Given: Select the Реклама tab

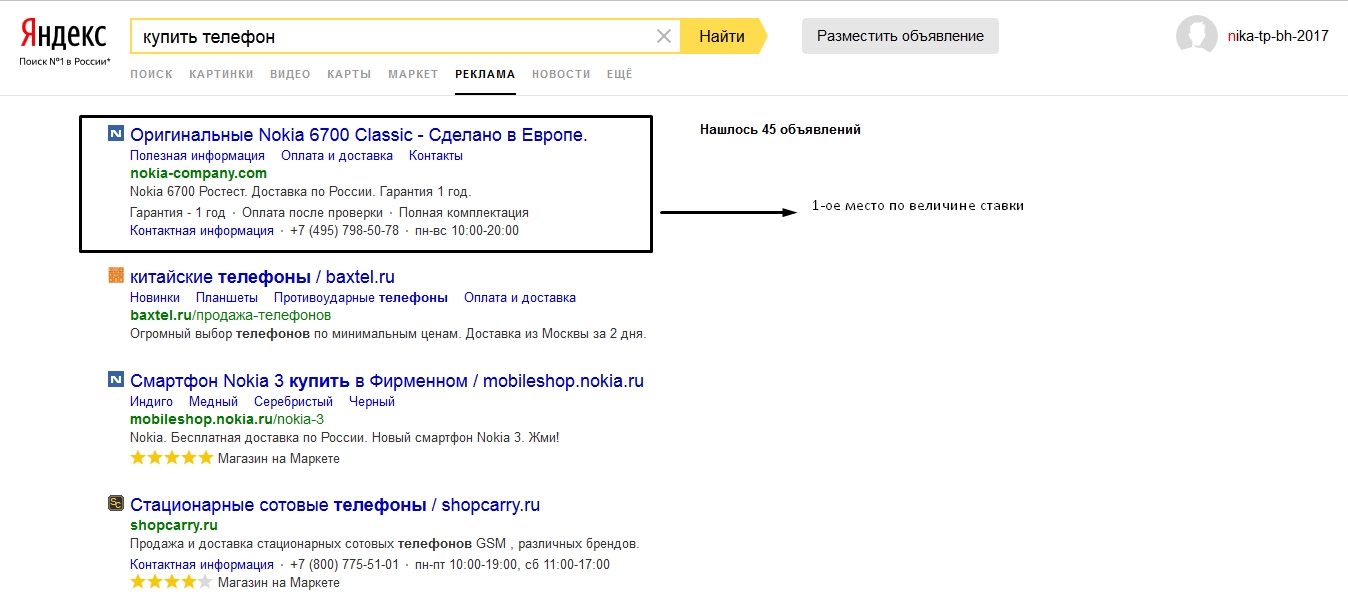Looking at the screenshot, I should 485,74.
